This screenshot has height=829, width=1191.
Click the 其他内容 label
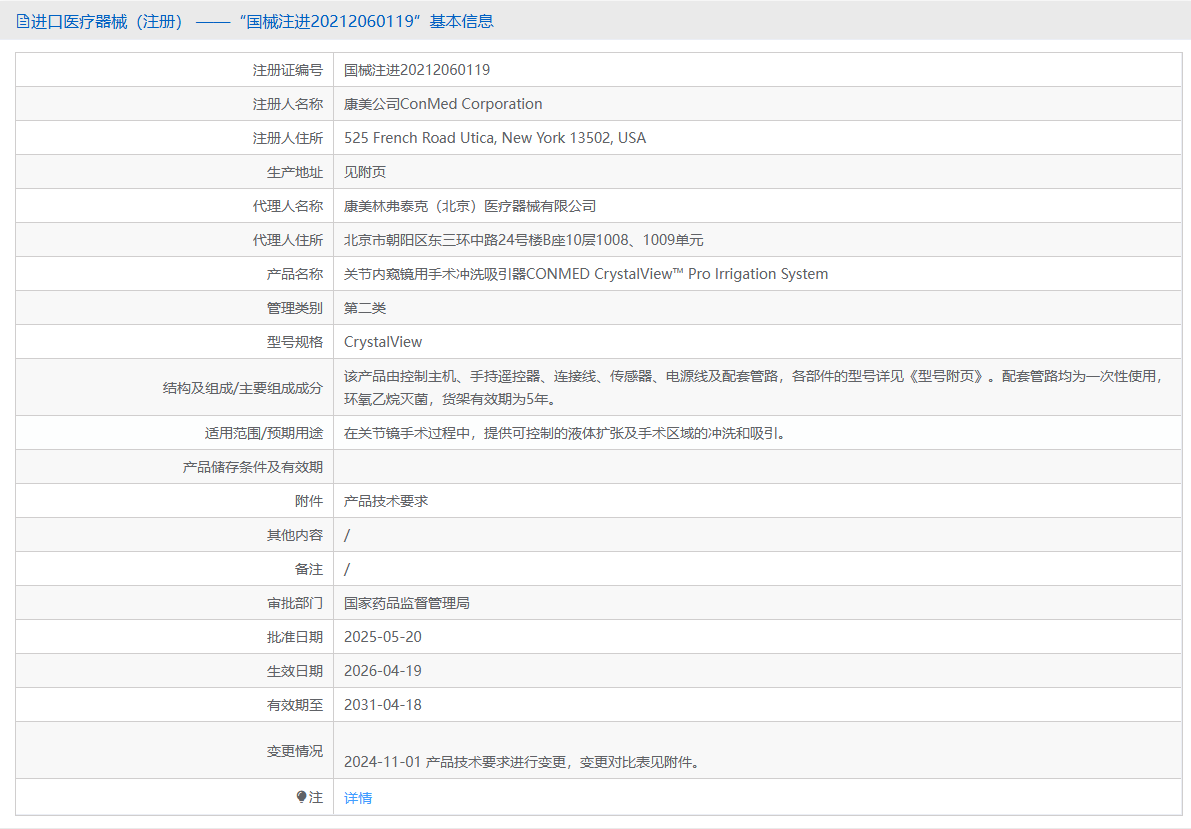click(295, 536)
